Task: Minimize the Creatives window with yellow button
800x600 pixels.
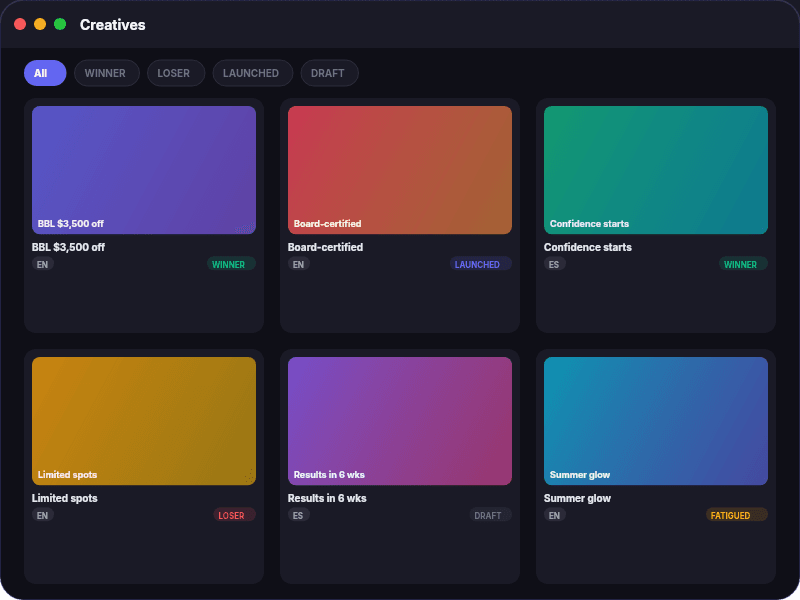Action: click(40, 24)
